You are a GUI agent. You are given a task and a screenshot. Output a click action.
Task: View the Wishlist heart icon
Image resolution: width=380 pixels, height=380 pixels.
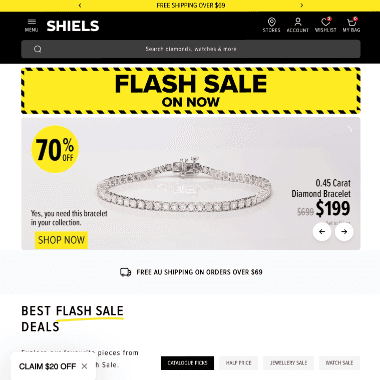pos(325,22)
